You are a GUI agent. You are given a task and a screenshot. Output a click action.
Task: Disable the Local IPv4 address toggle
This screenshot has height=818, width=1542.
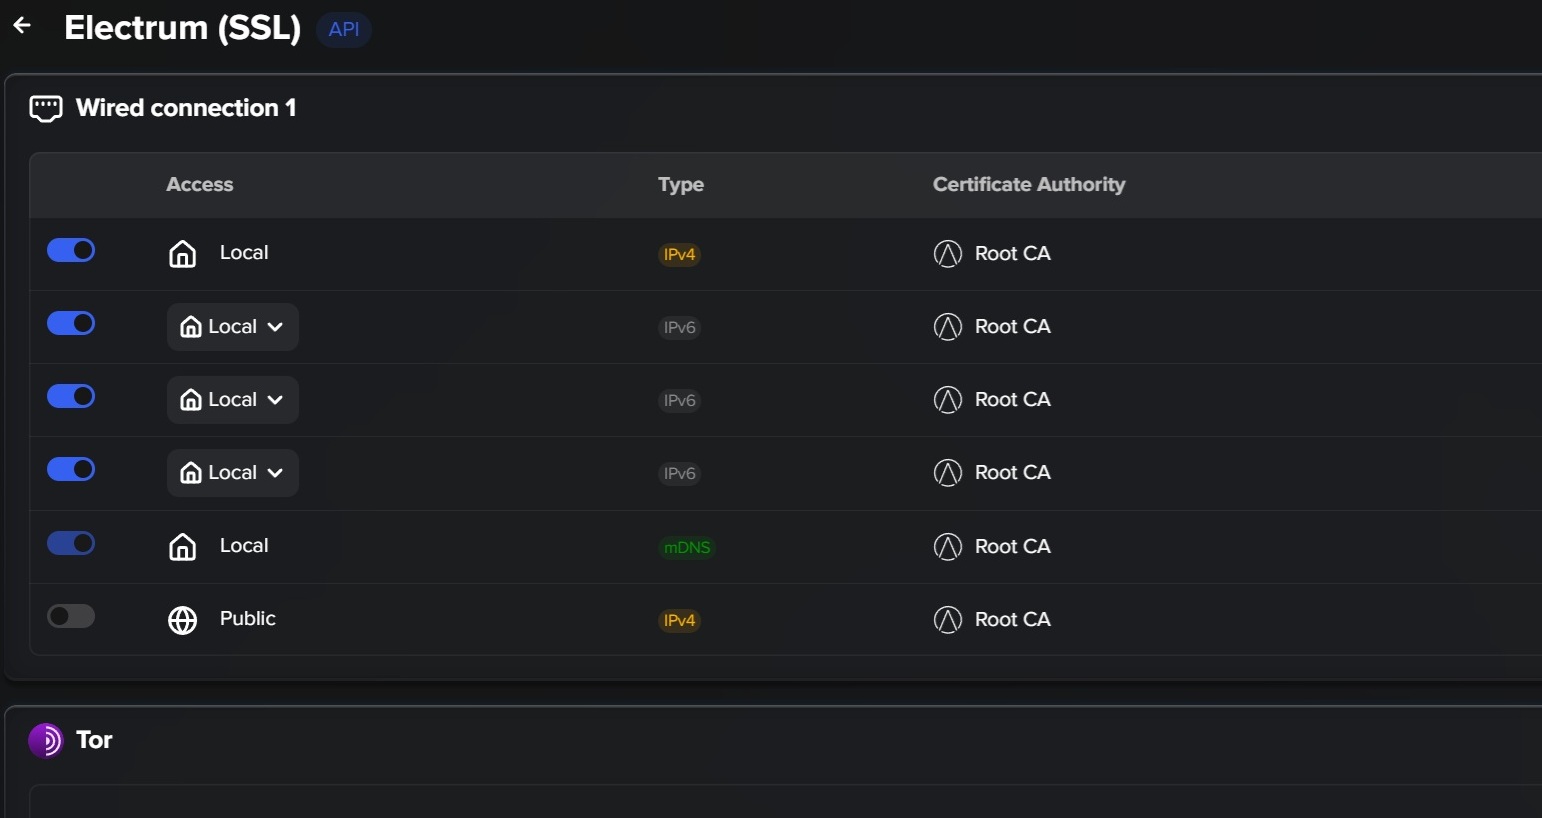[x=71, y=250]
